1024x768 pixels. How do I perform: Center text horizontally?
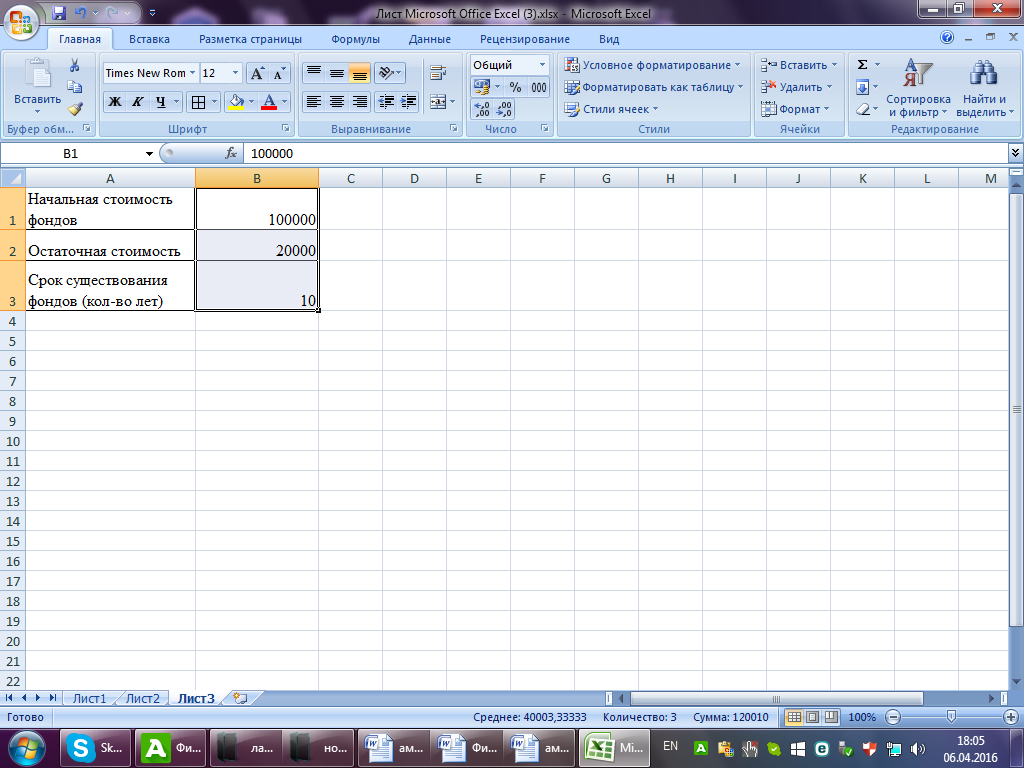[x=337, y=101]
